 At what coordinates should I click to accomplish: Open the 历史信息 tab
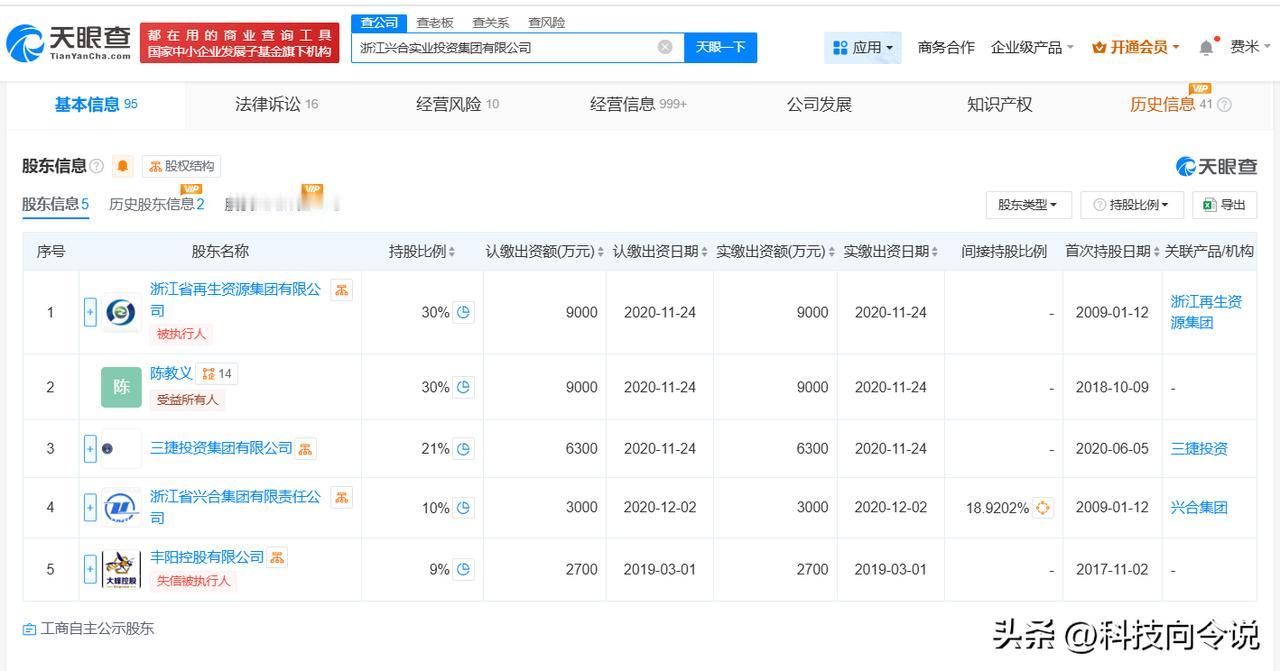pos(1171,104)
